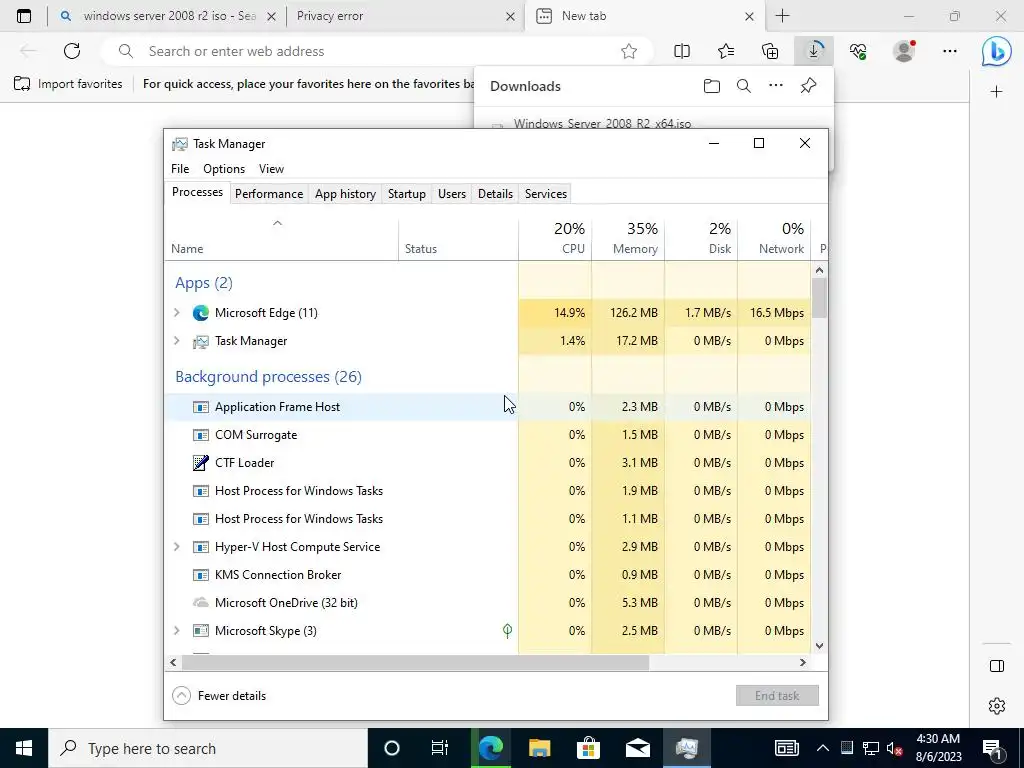
Task: Switch to the Startup tab
Action: pyautogui.click(x=407, y=194)
